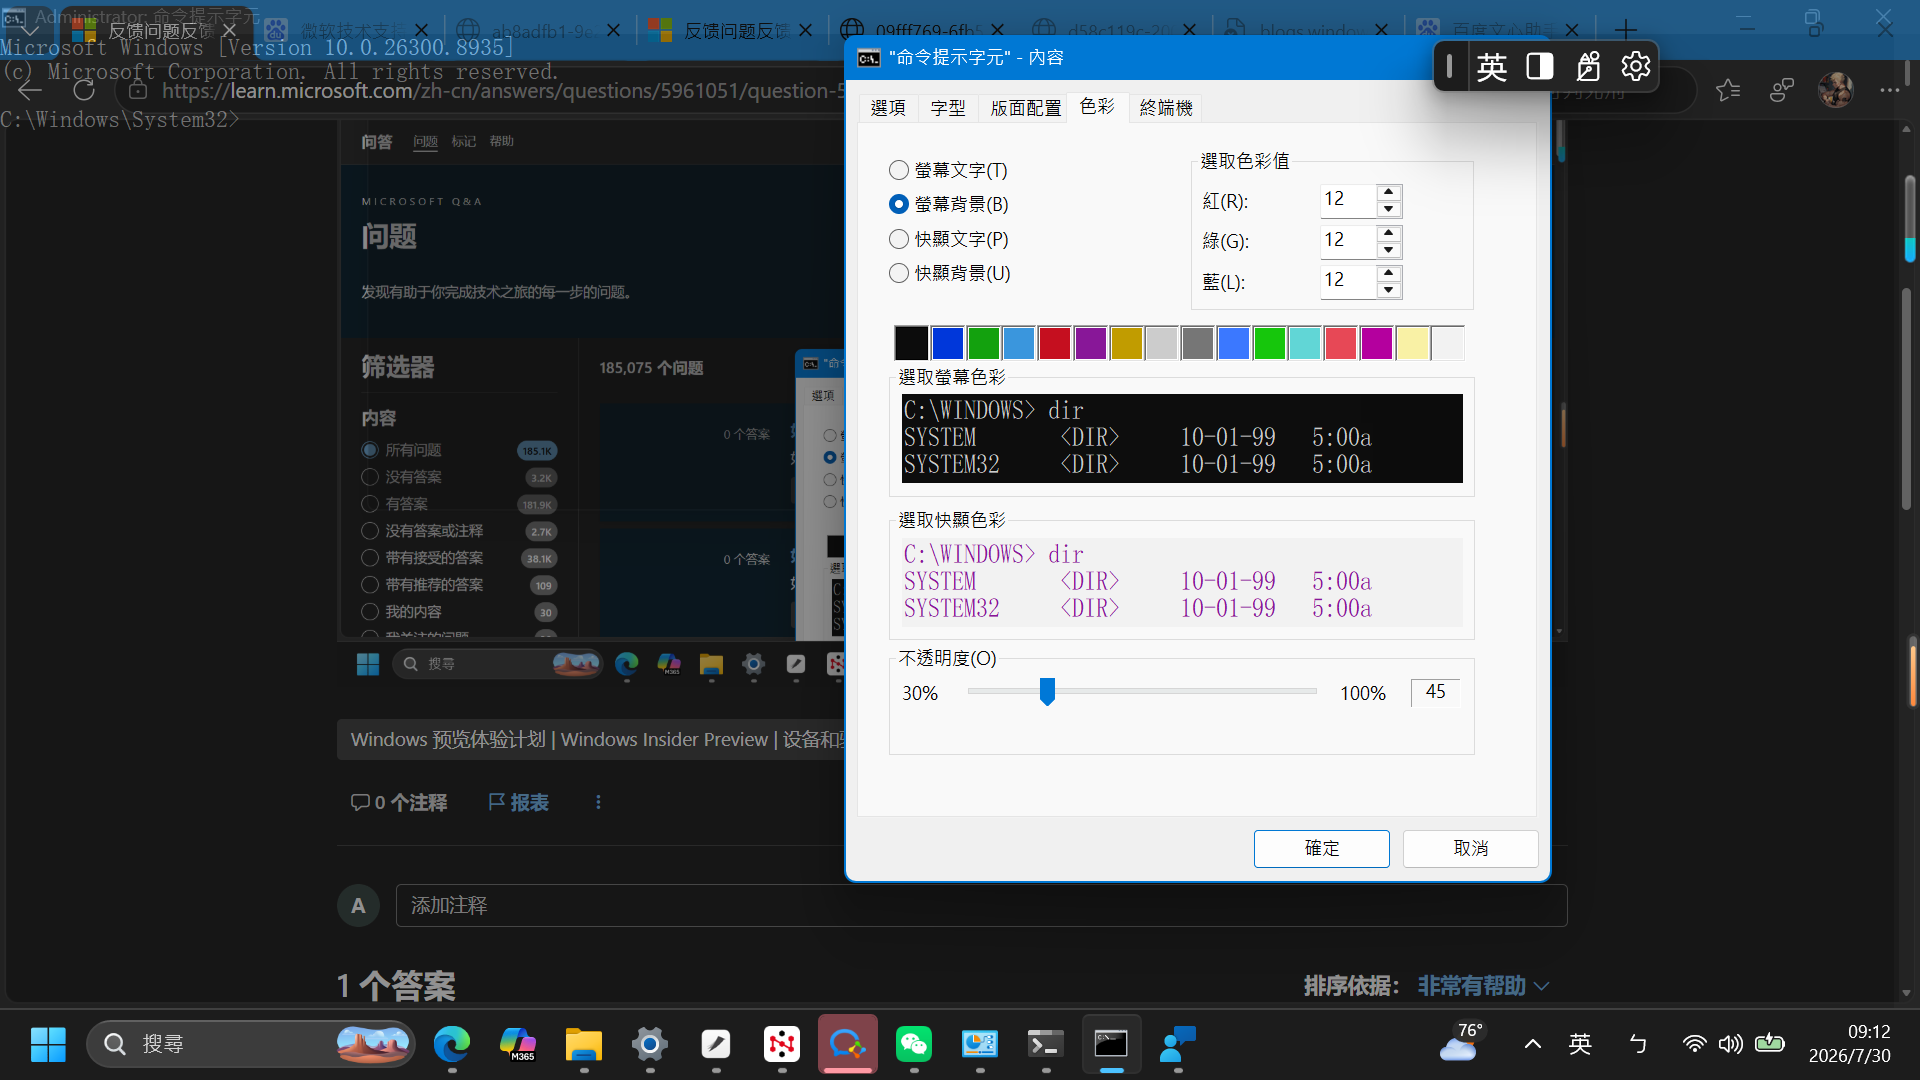Increase the 藍(L) value stepper
1920x1080 pixels.
1388,273
